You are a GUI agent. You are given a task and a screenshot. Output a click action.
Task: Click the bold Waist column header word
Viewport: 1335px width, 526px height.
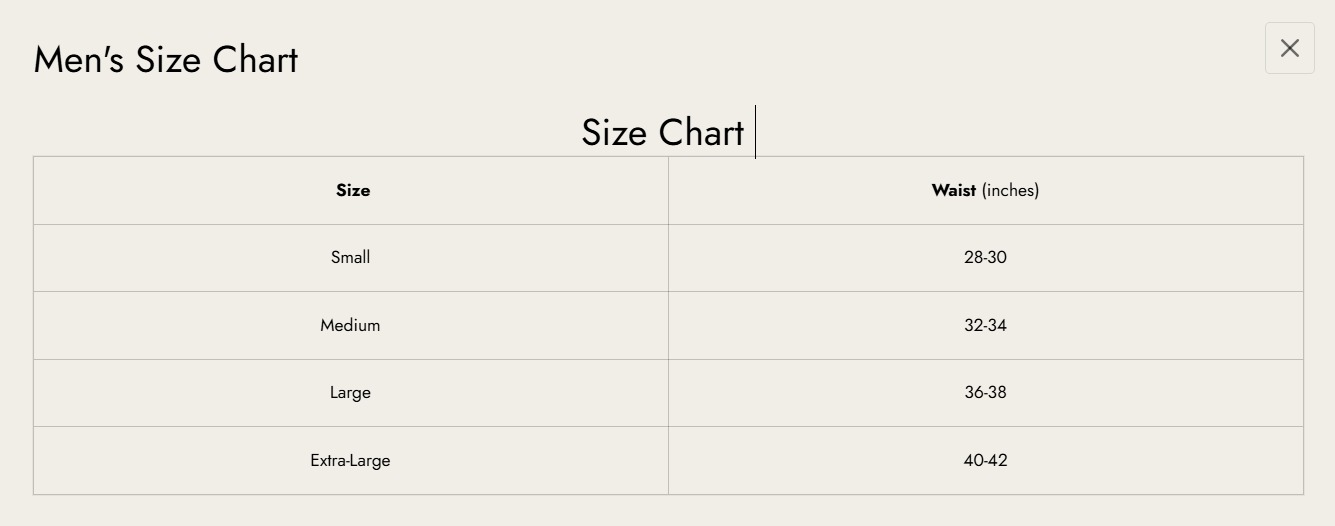point(953,190)
